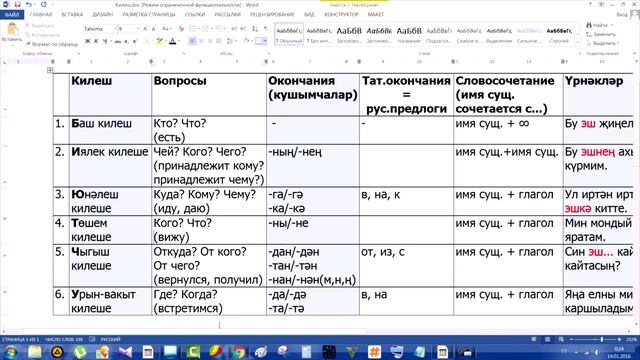This screenshot has height=360, width=640.
Task: Open Visual Studio from taskbar
Action: pos(125,352)
